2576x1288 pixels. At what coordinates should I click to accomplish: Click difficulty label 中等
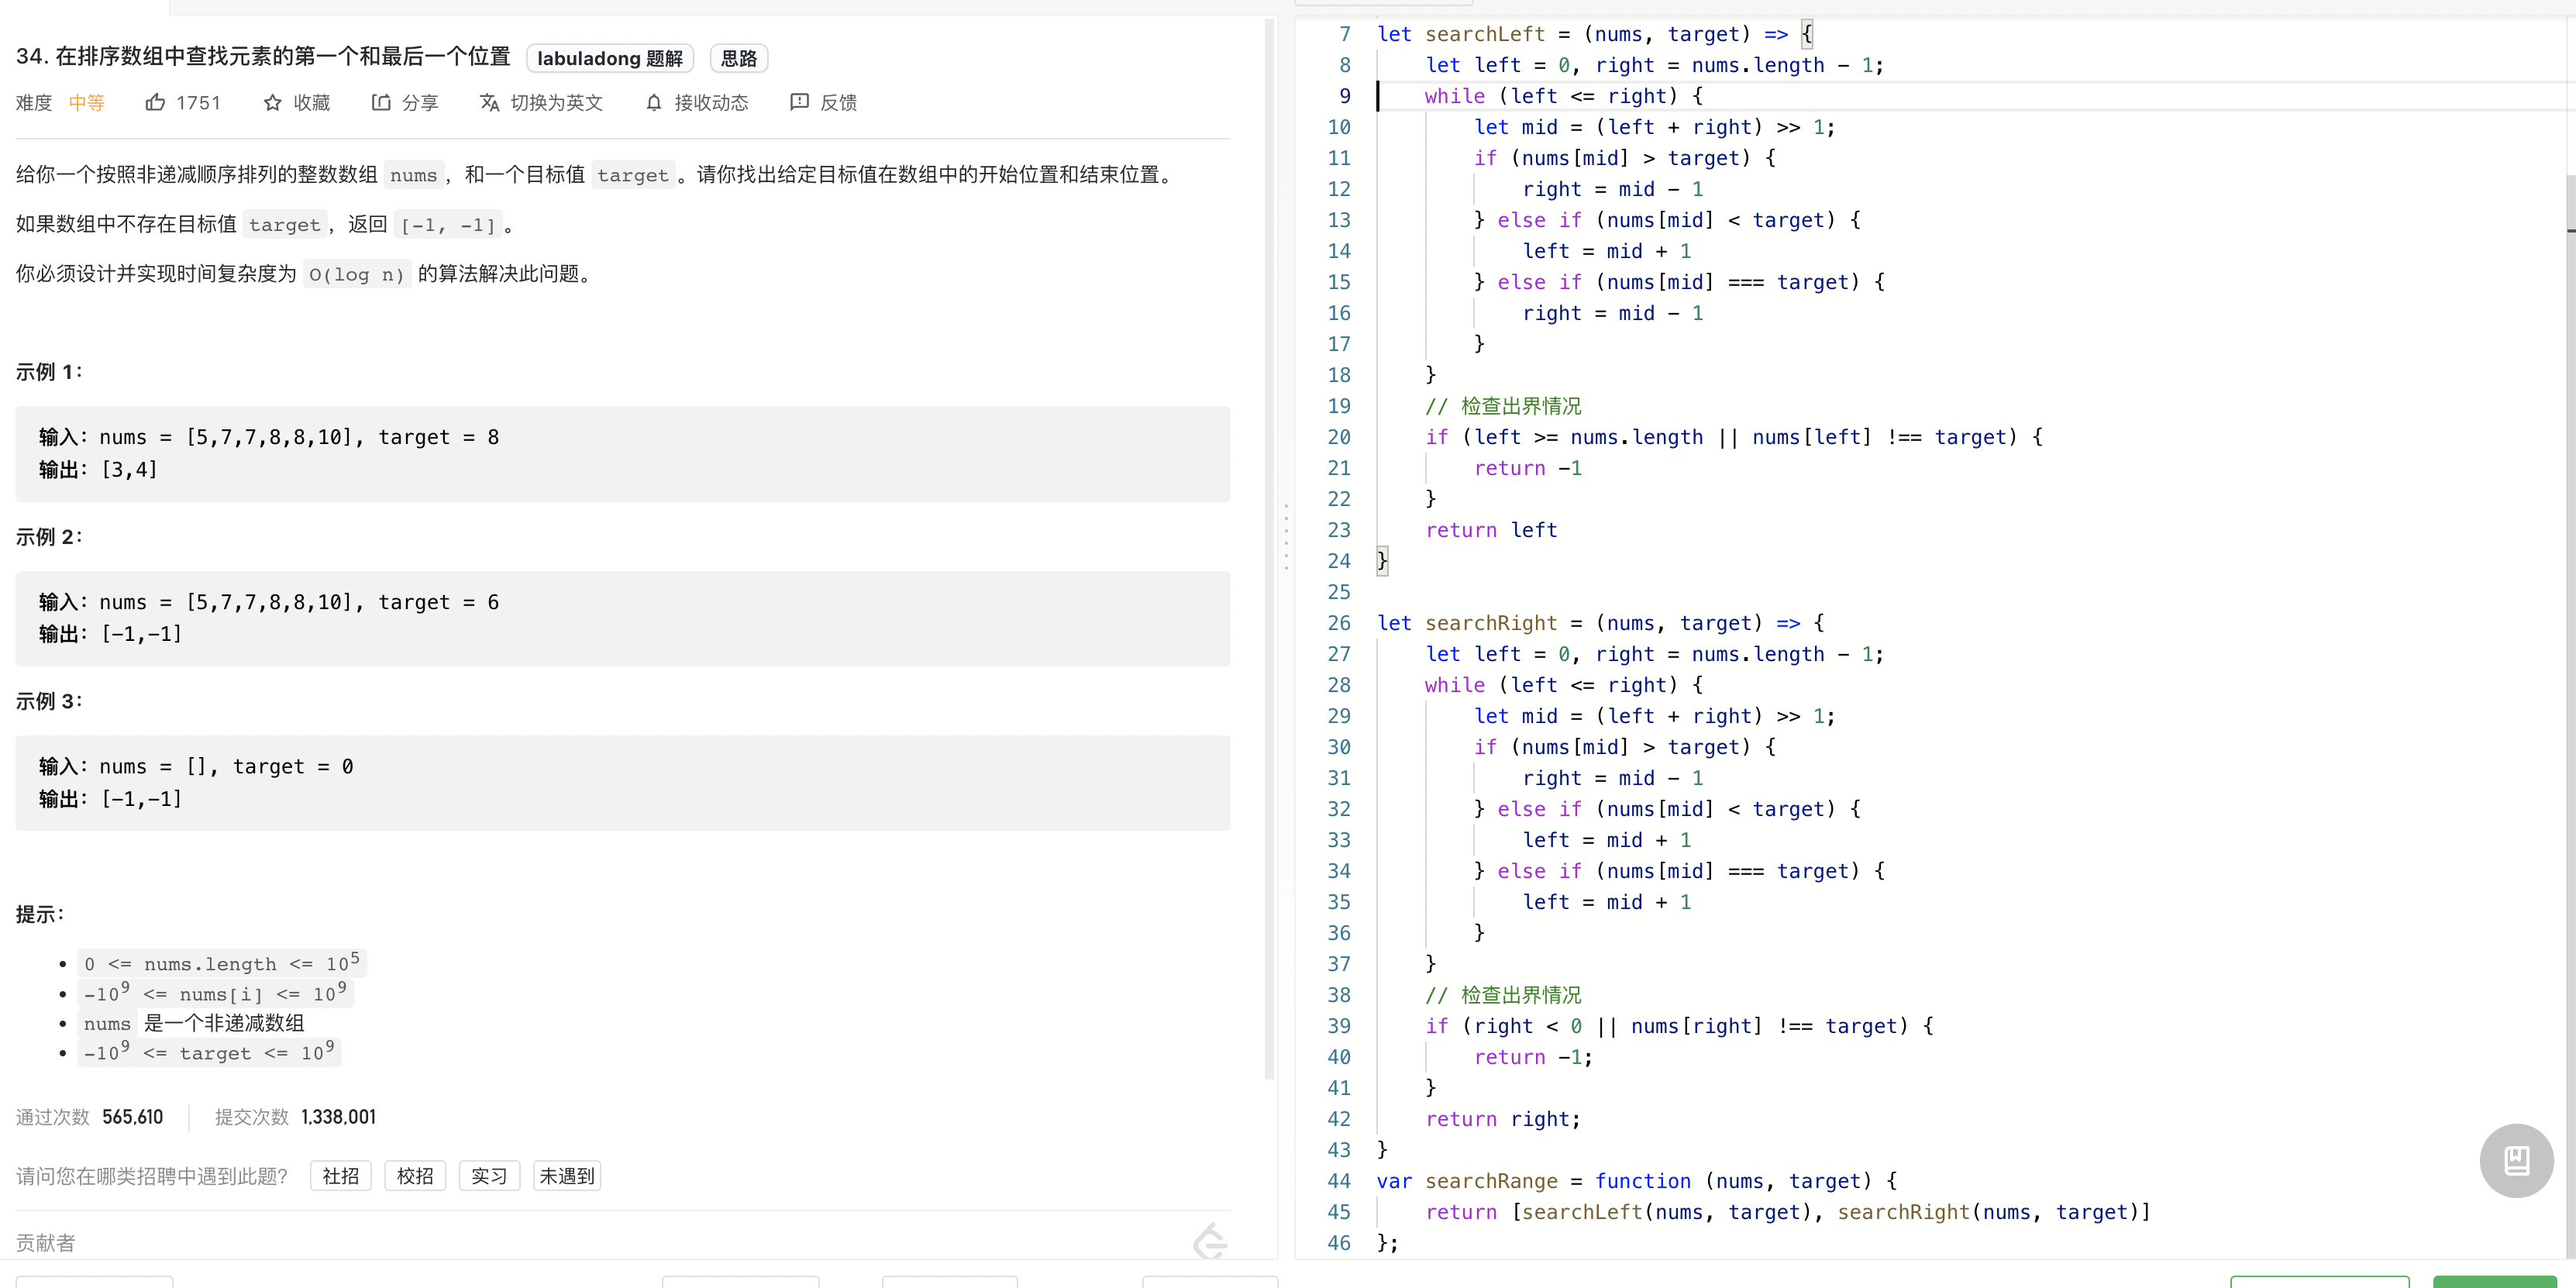click(x=87, y=102)
